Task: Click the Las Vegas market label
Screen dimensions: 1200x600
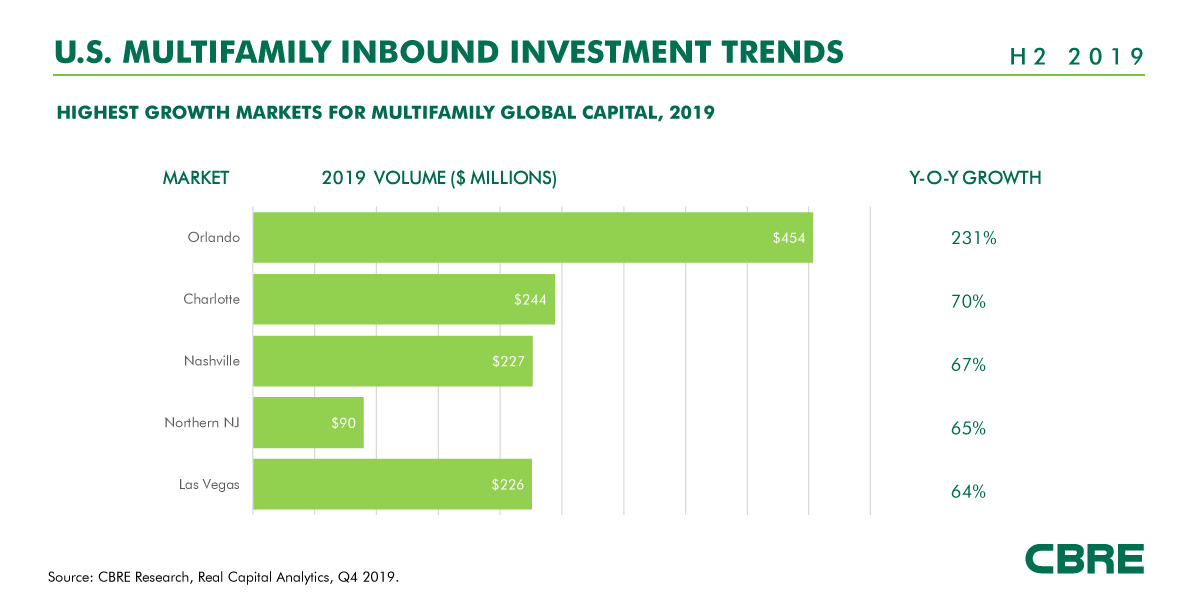Action: point(210,485)
